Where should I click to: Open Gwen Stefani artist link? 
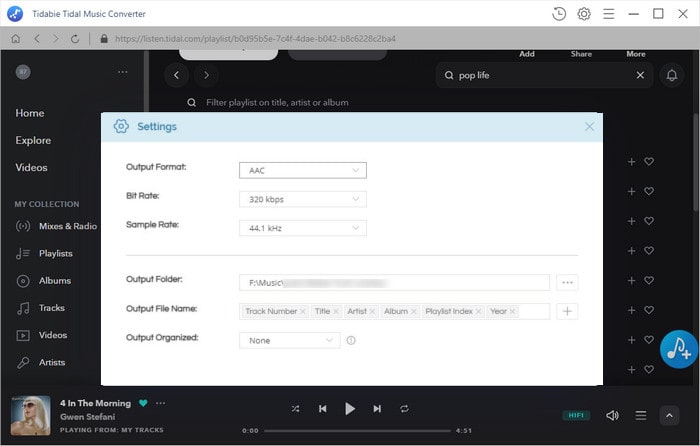point(88,417)
